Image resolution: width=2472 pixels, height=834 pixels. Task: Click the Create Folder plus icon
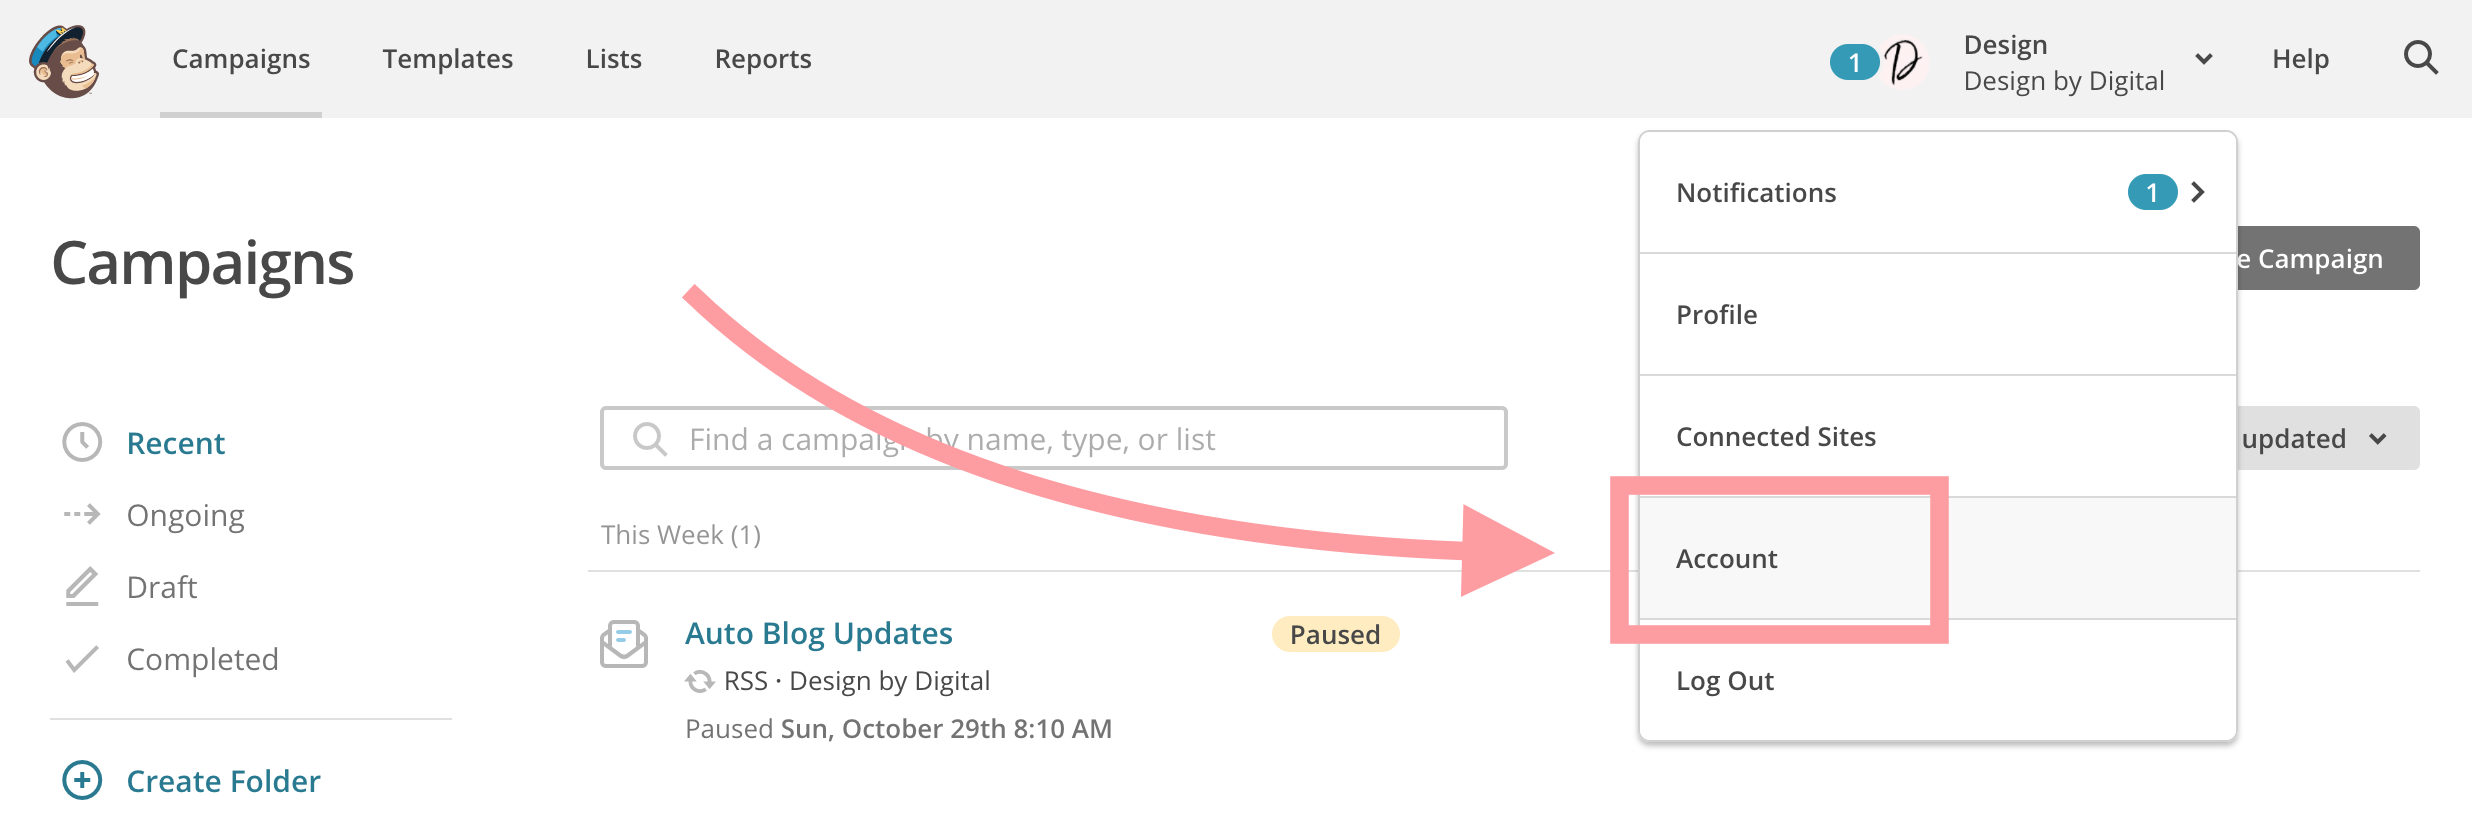[82, 780]
